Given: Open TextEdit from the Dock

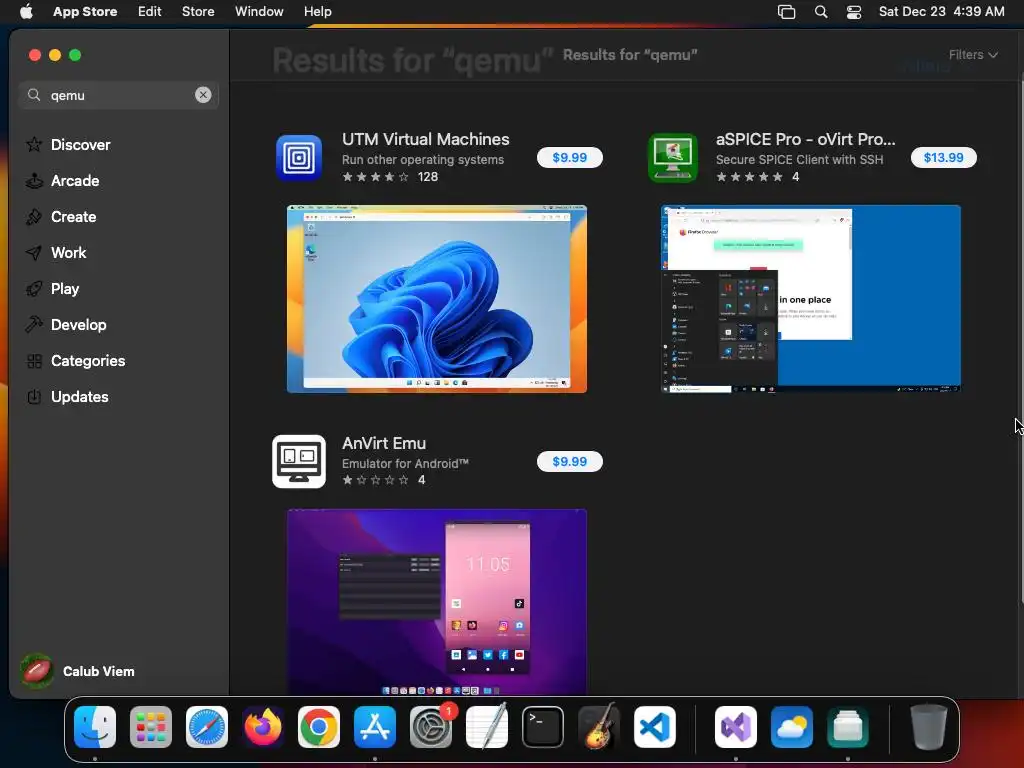Looking at the screenshot, I should coord(487,726).
